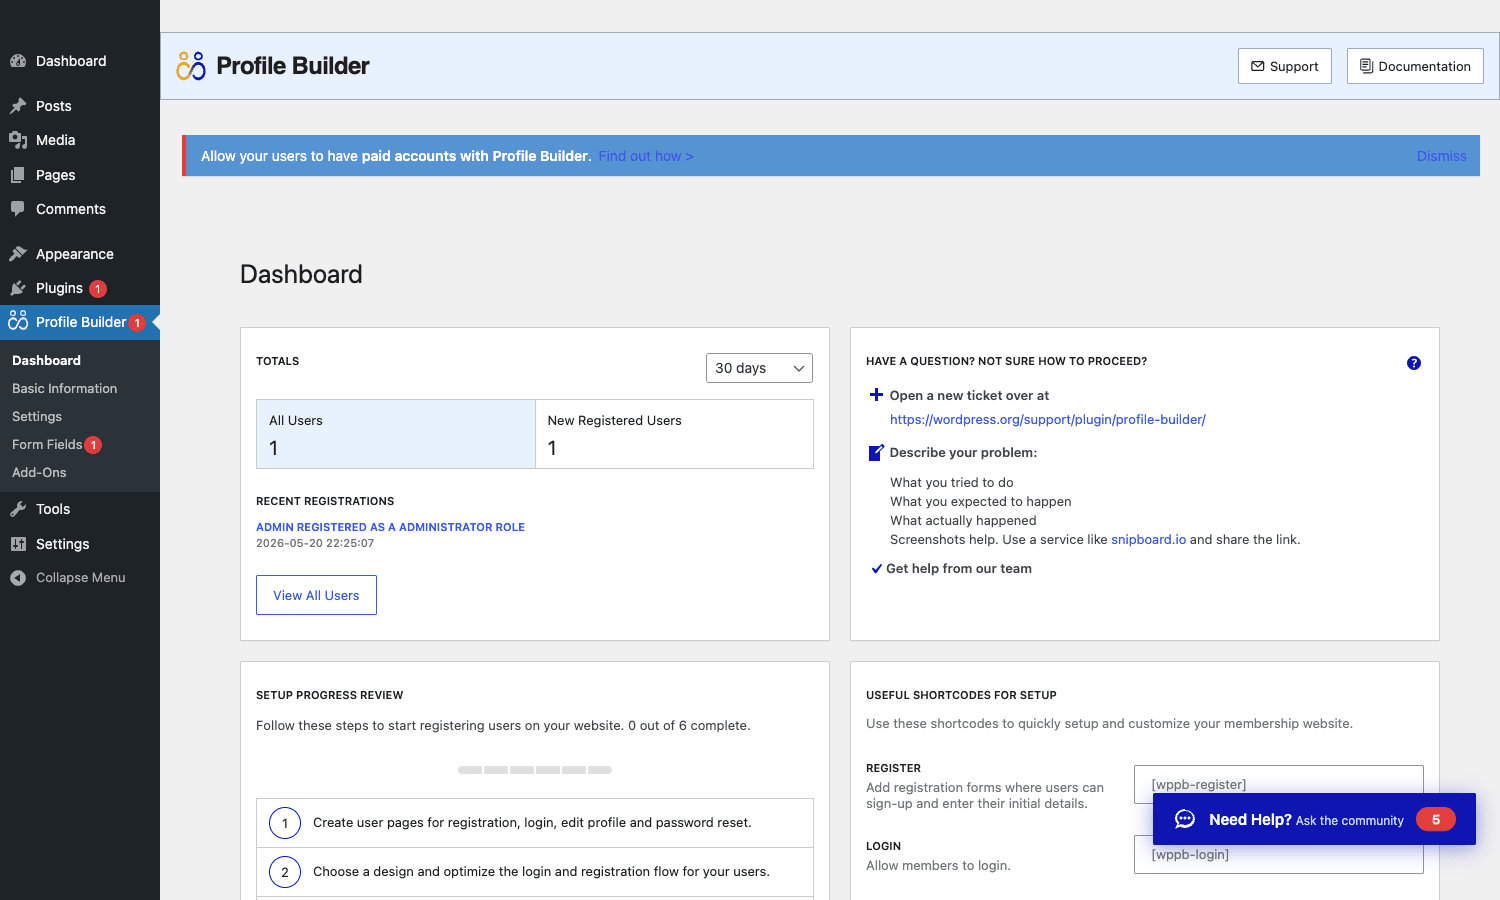The width and height of the screenshot is (1500, 900).
Task: Follow the Find out how link
Action: click(646, 156)
